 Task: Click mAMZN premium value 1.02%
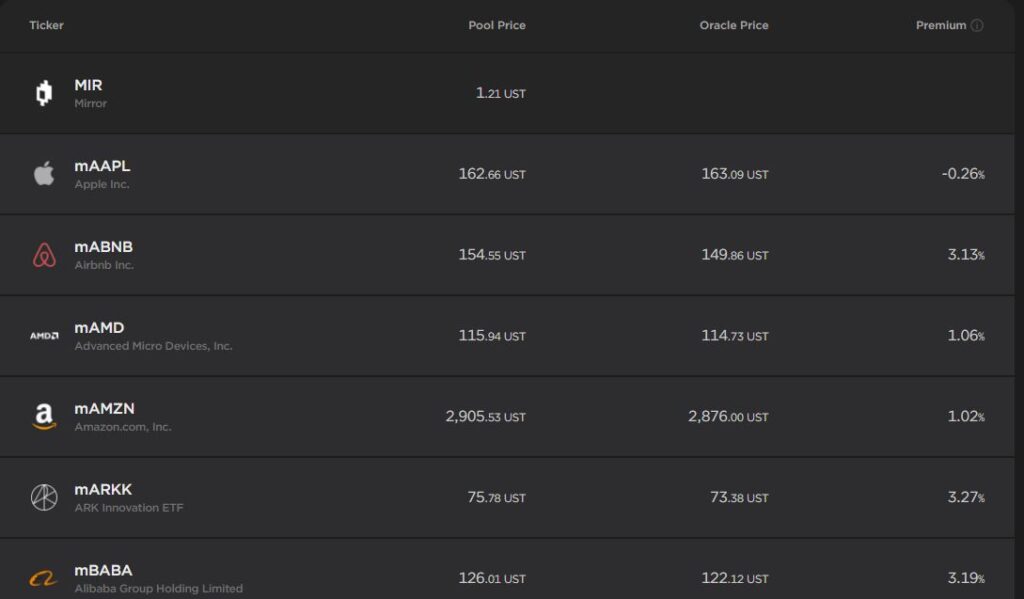pos(967,417)
